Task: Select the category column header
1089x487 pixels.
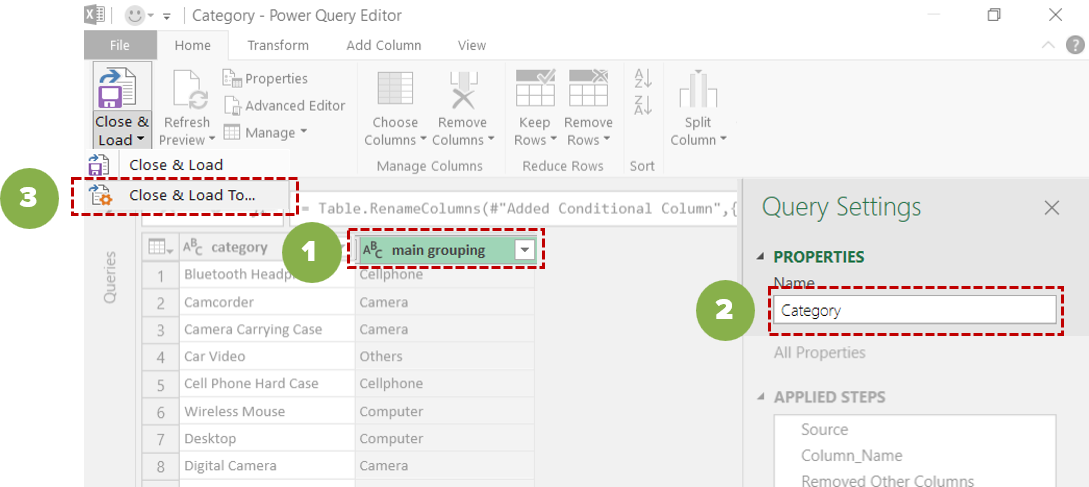Action: coord(266,247)
